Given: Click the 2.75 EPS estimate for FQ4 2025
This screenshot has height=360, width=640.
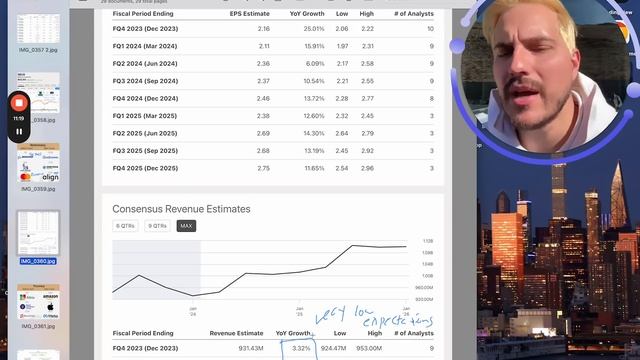Looking at the screenshot, I should pos(264,168).
